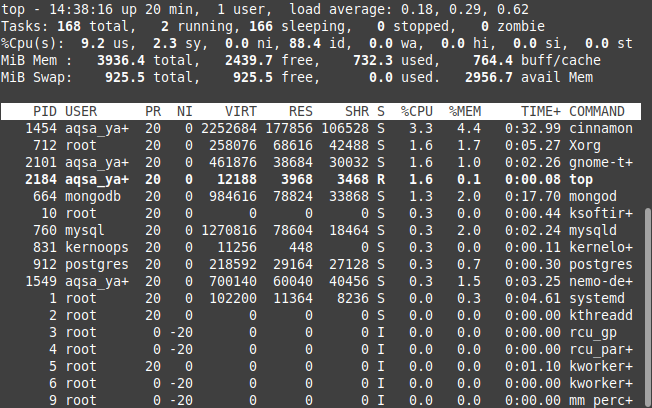Click PID 1454 in the process list

click(41, 129)
